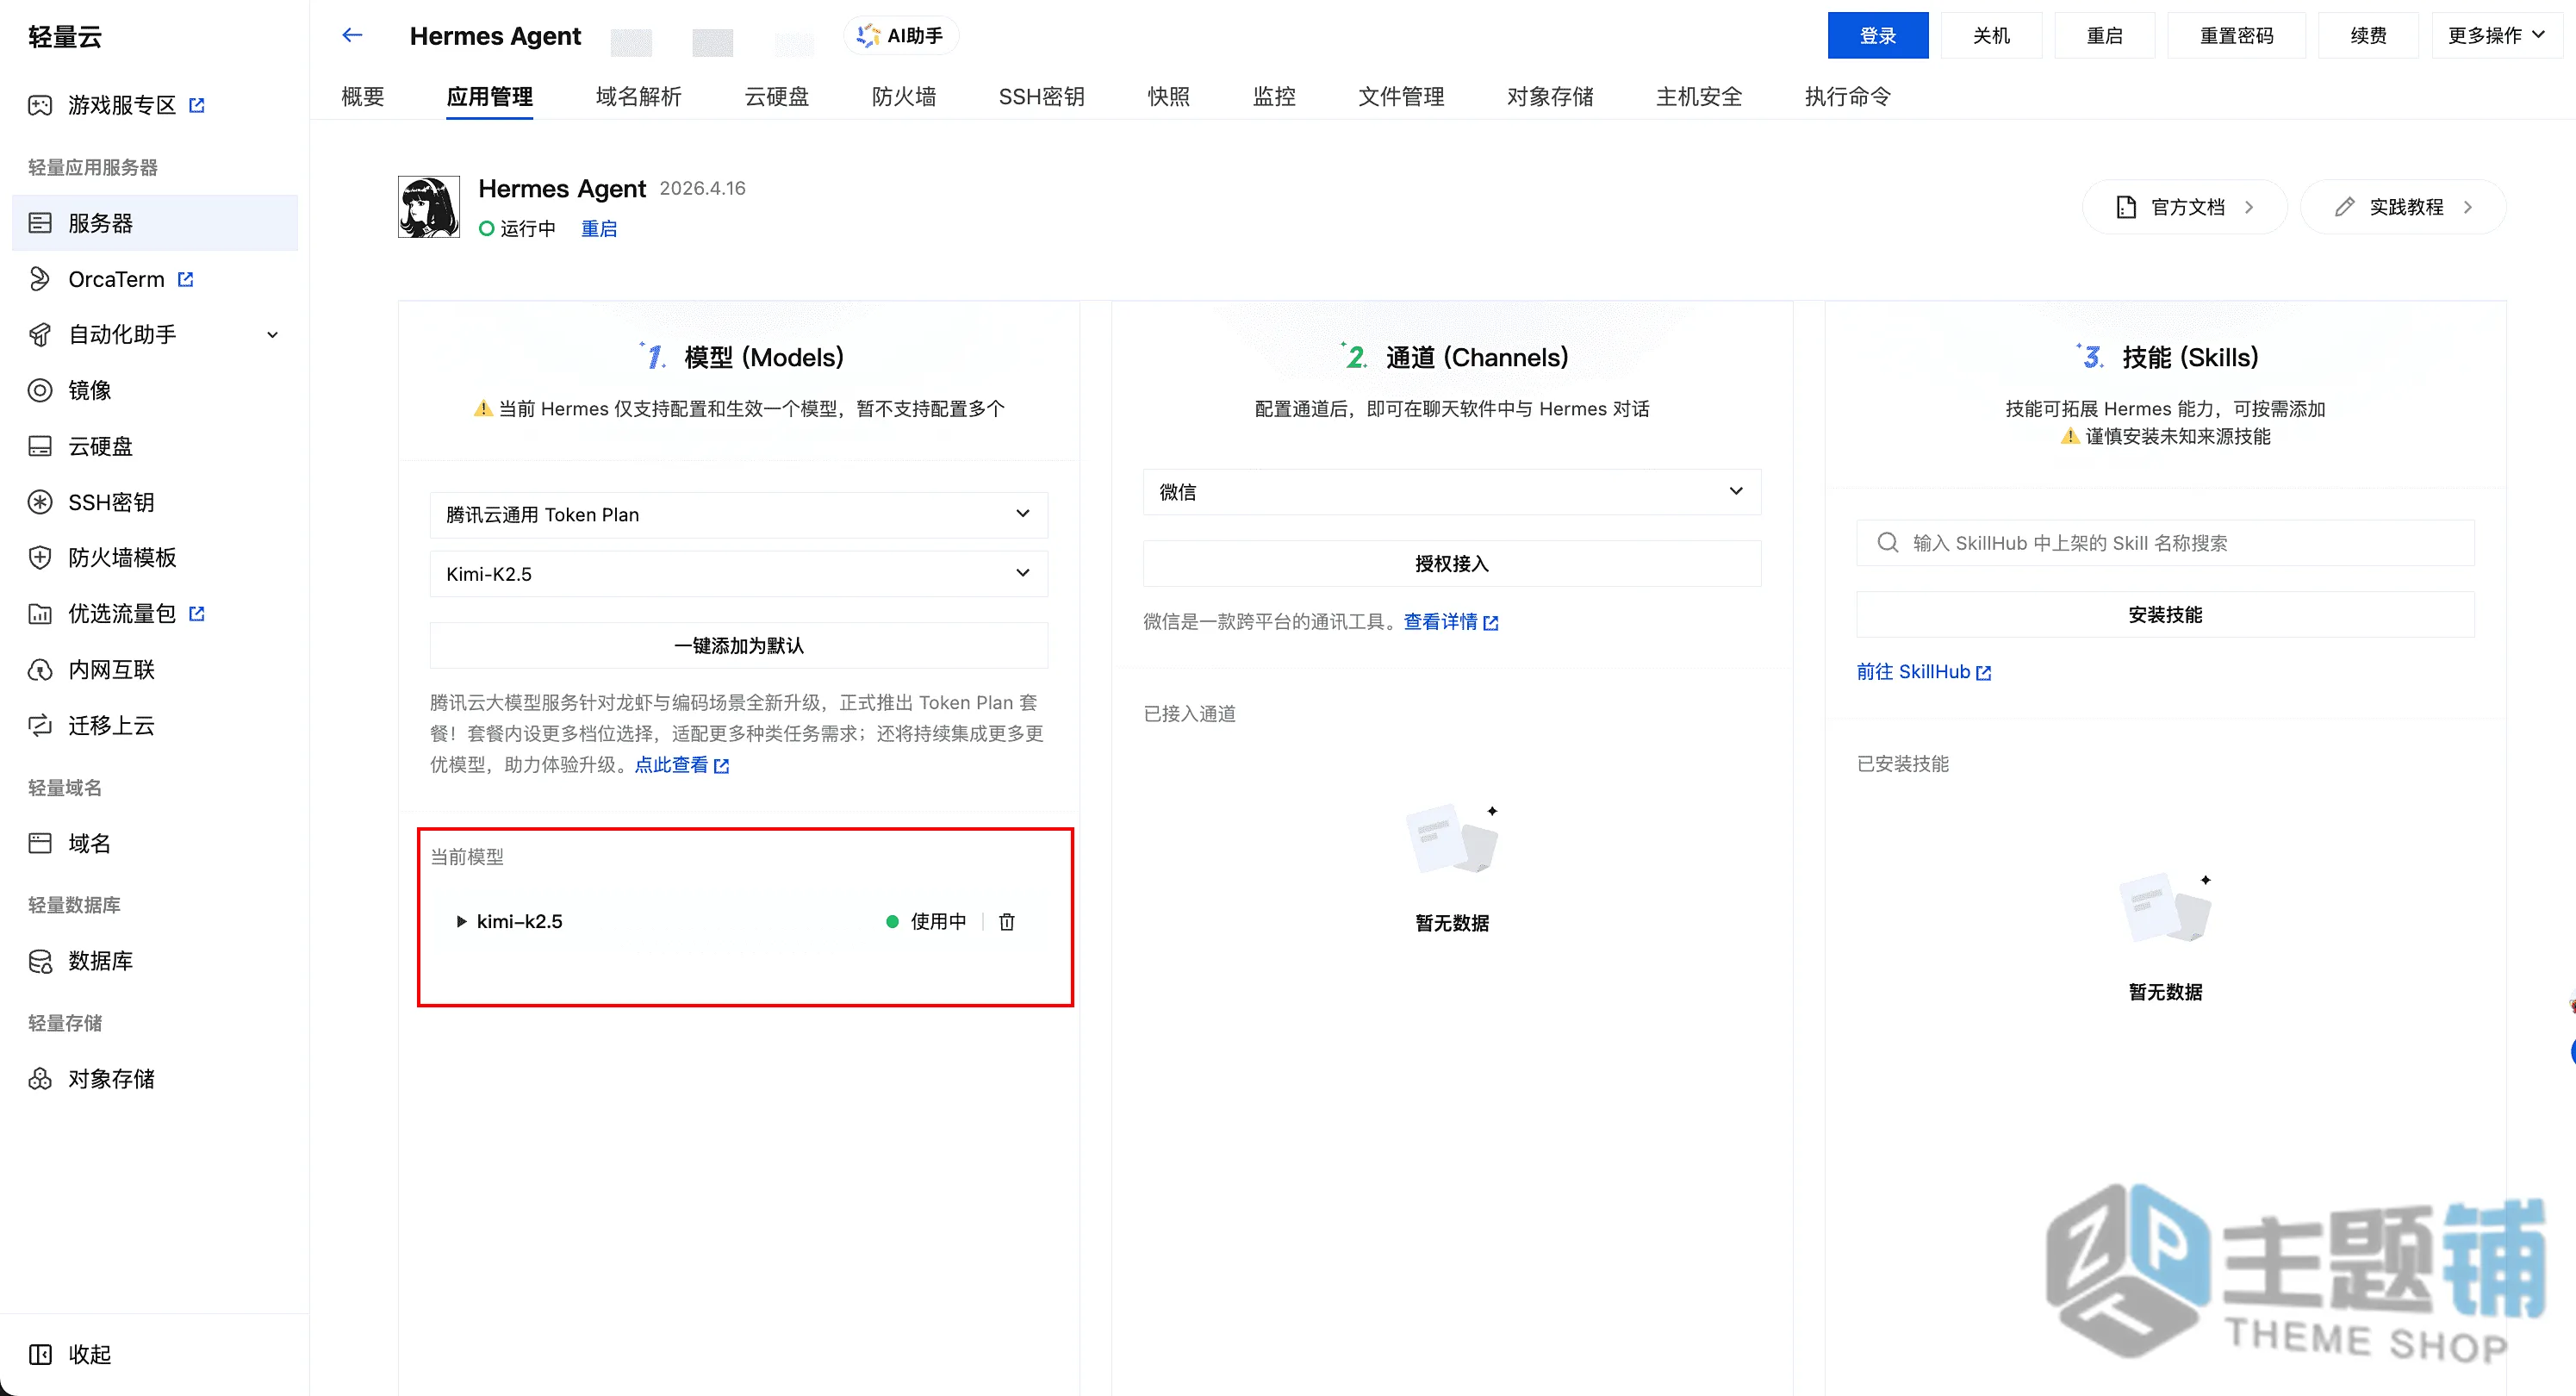2576x1396 pixels.
Task: Click the OrcaTerm sidebar icon
Action: (x=40, y=279)
